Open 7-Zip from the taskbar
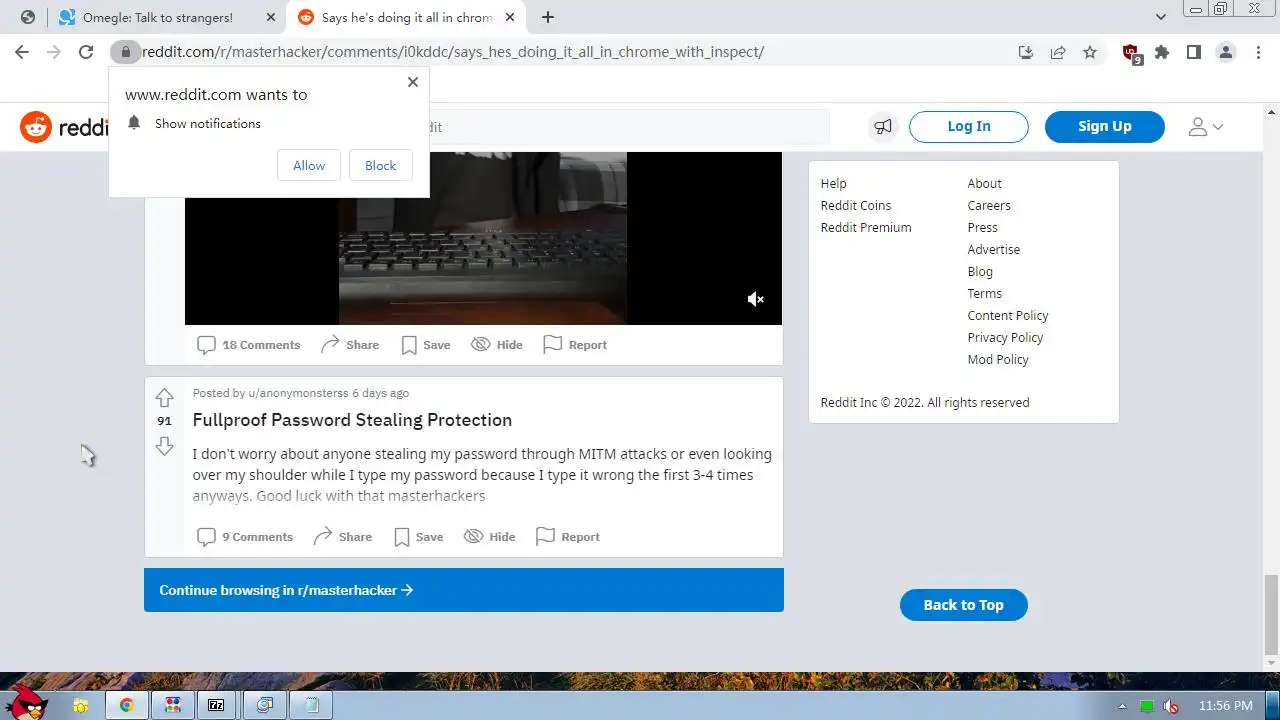The height and width of the screenshot is (720, 1280). 216,705
